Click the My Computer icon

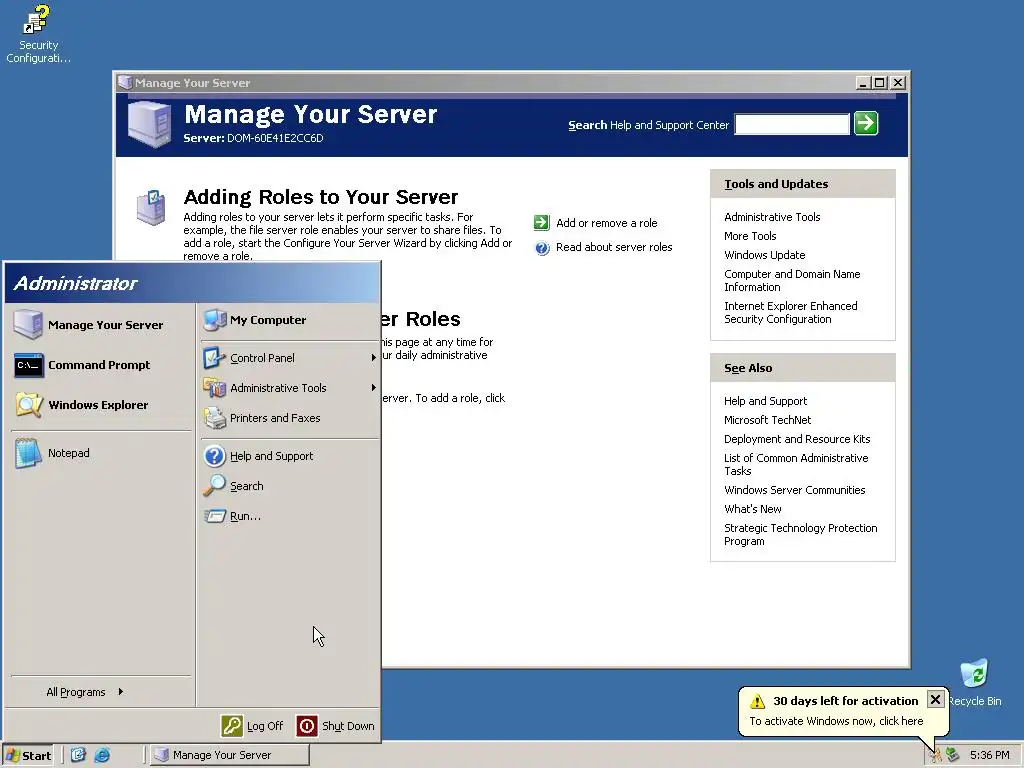click(214, 320)
